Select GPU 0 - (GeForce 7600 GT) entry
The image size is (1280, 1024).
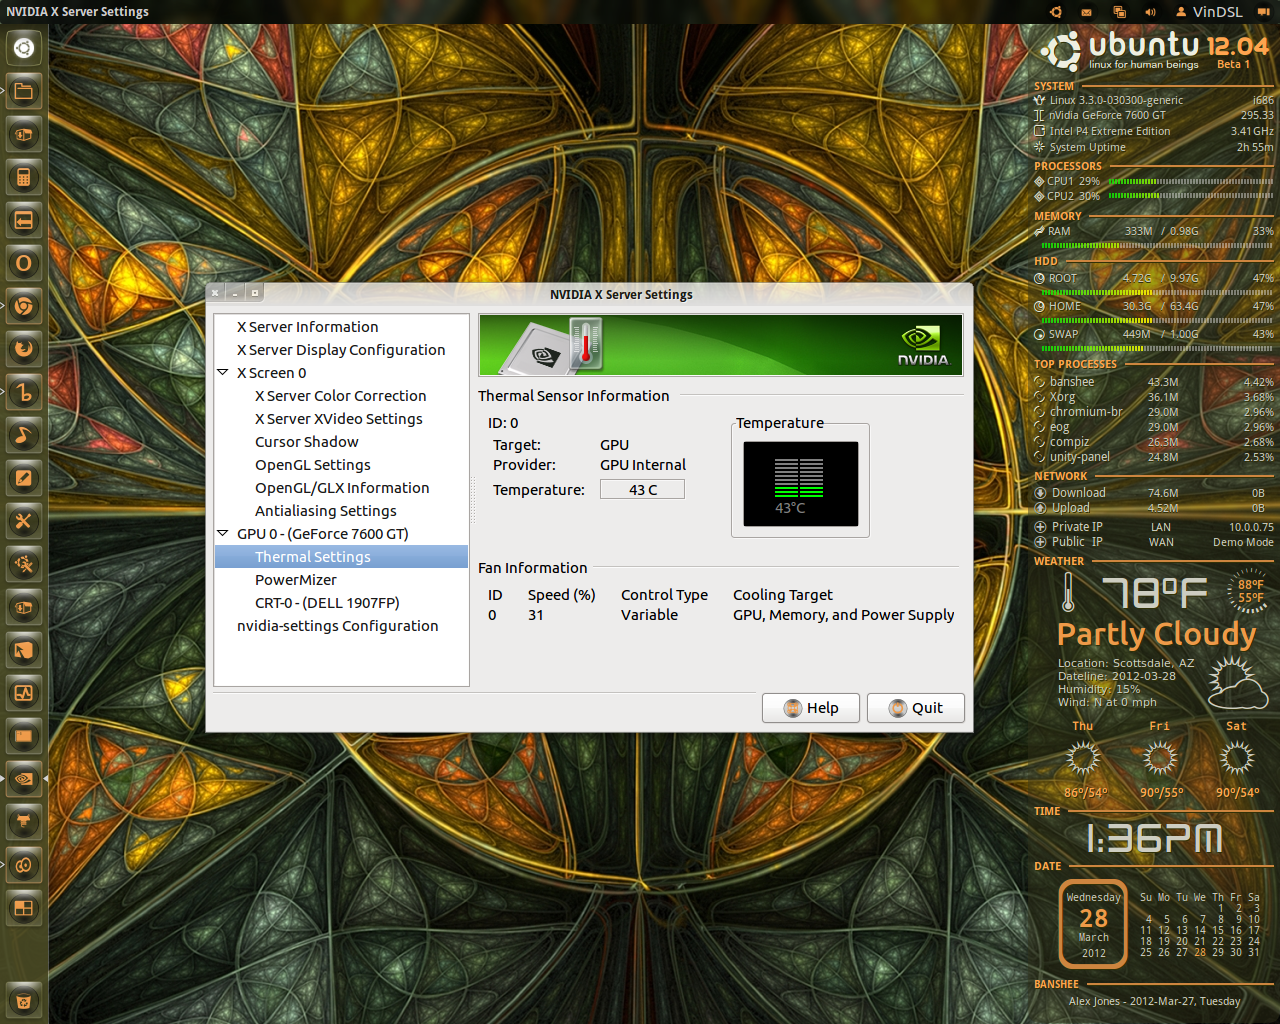322,534
